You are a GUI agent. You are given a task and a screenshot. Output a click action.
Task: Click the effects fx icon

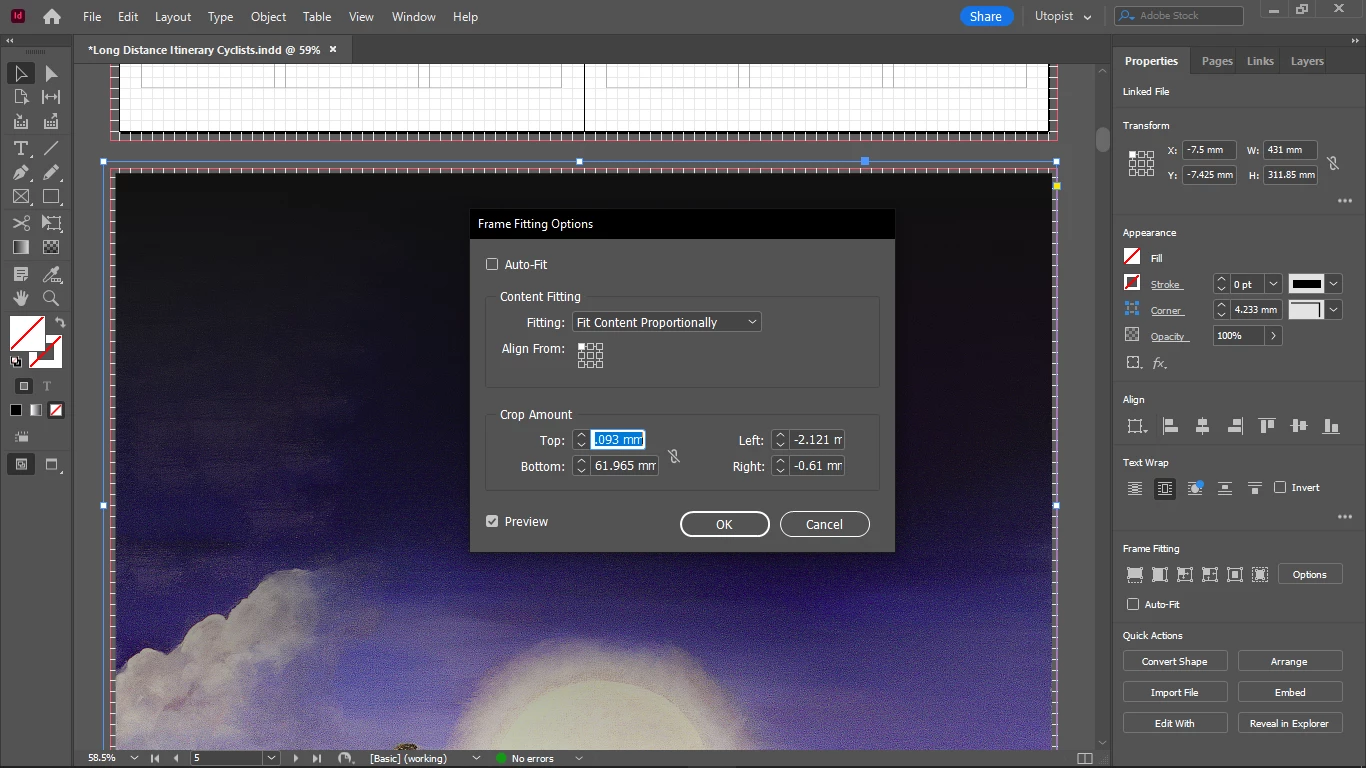pyautogui.click(x=1160, y=363)
